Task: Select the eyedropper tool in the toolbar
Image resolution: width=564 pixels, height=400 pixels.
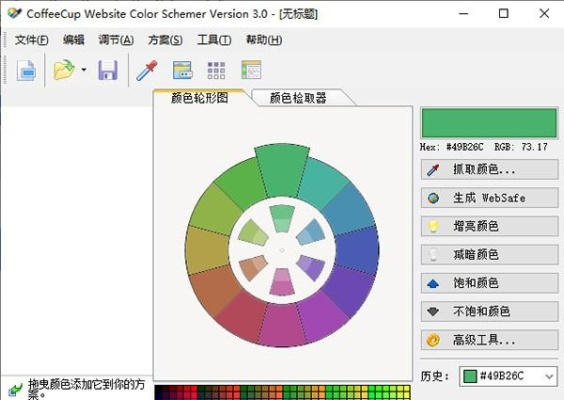Action: click(147, 70)
